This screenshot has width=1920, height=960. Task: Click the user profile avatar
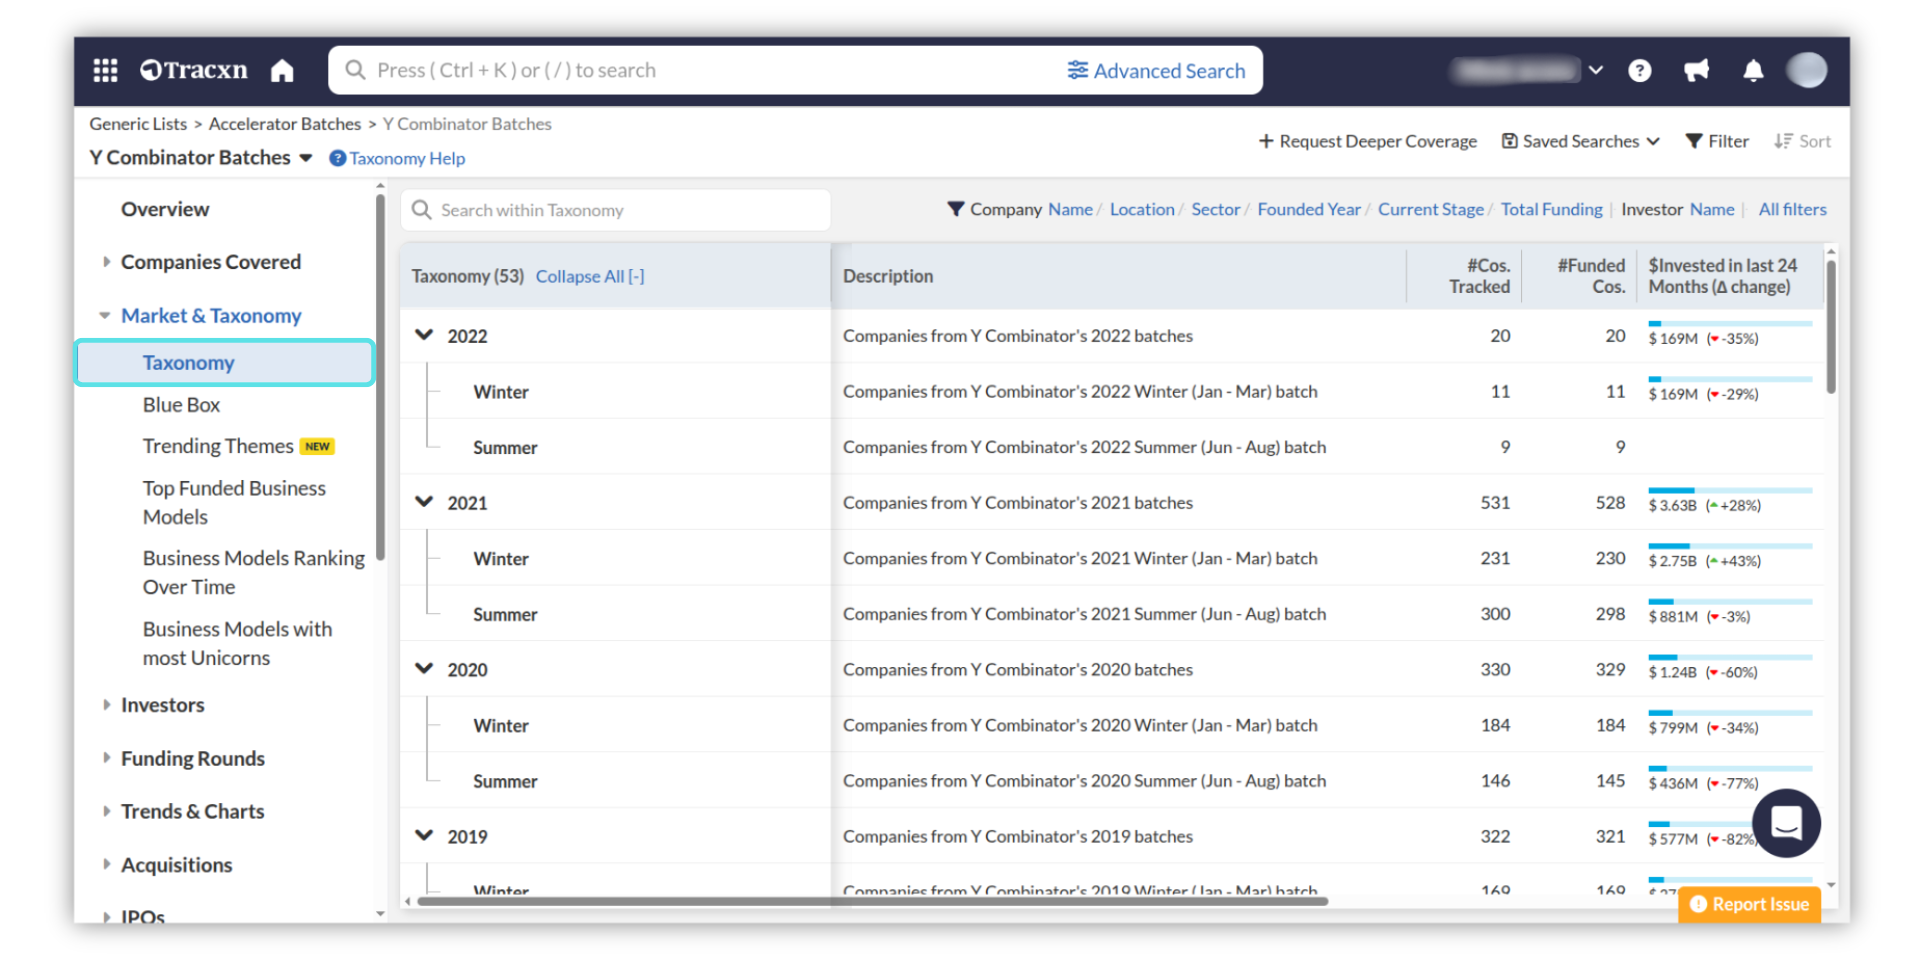[x=1806, y=71]
